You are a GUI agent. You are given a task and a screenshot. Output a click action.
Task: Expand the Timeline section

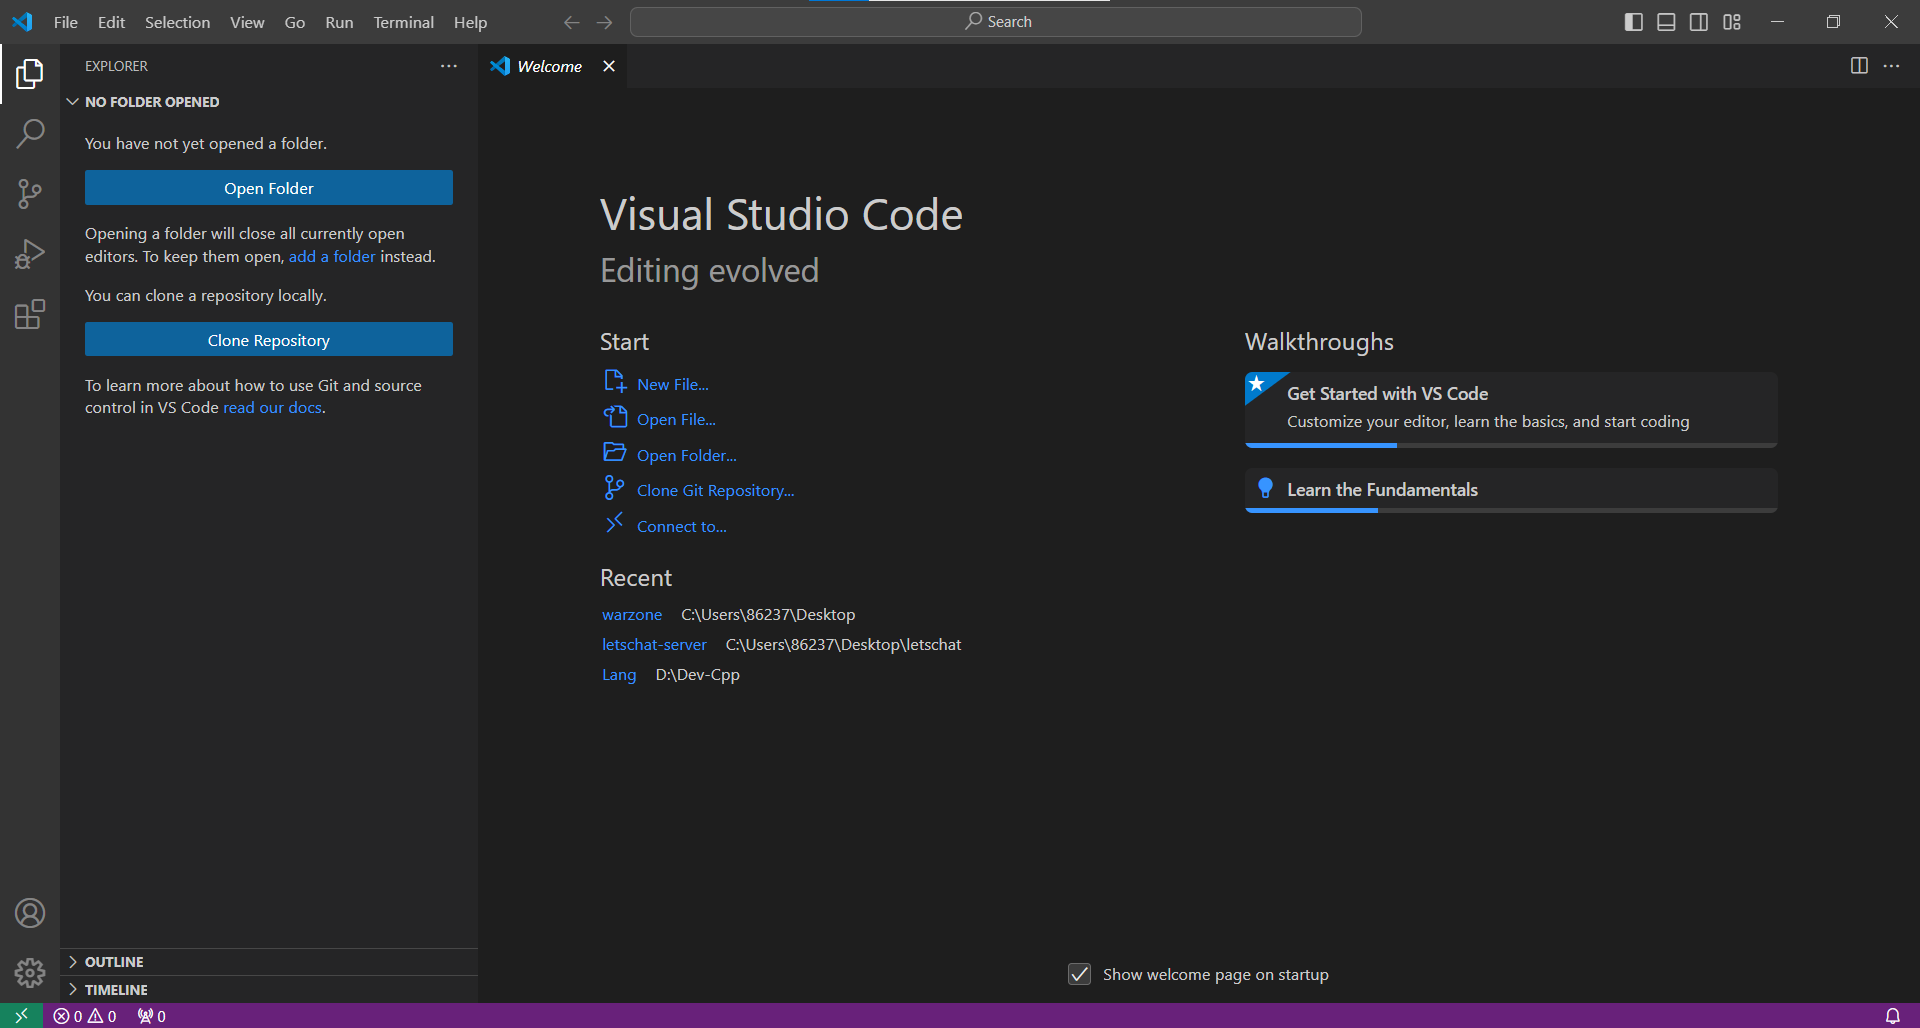click(x=116, y=990)
